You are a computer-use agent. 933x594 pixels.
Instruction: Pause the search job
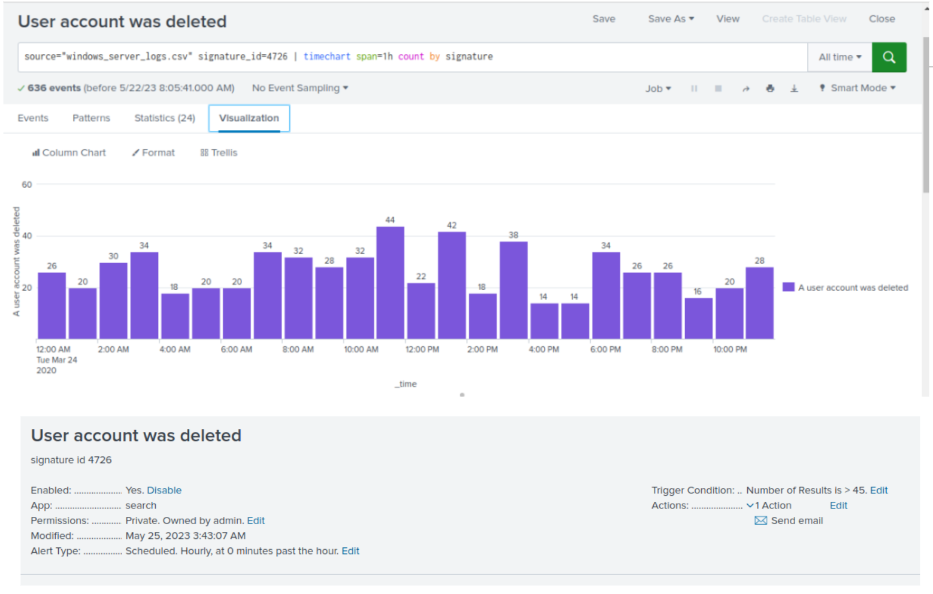click(694, 88)
